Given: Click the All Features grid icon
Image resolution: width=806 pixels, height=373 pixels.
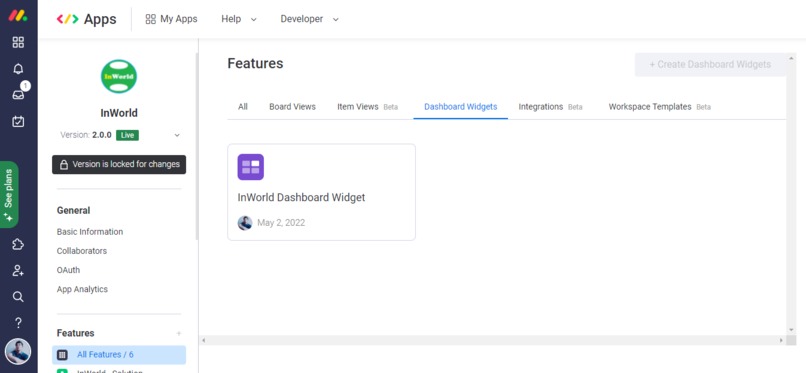Looking at the screenshot, I should [62, 355].
